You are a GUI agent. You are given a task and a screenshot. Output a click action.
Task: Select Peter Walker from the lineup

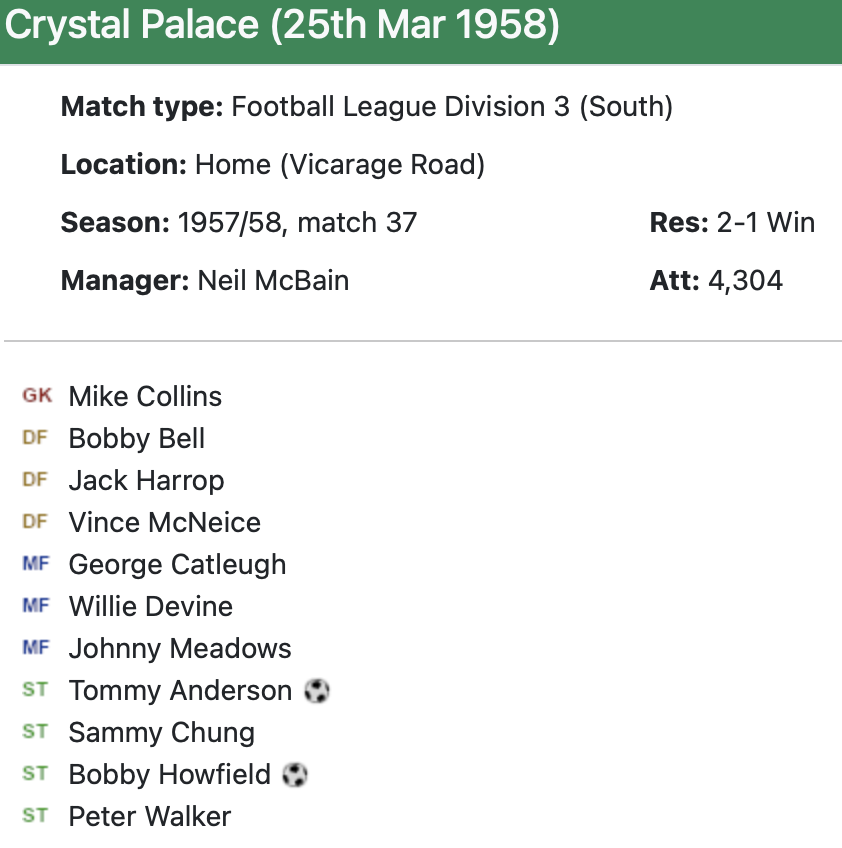149,816
